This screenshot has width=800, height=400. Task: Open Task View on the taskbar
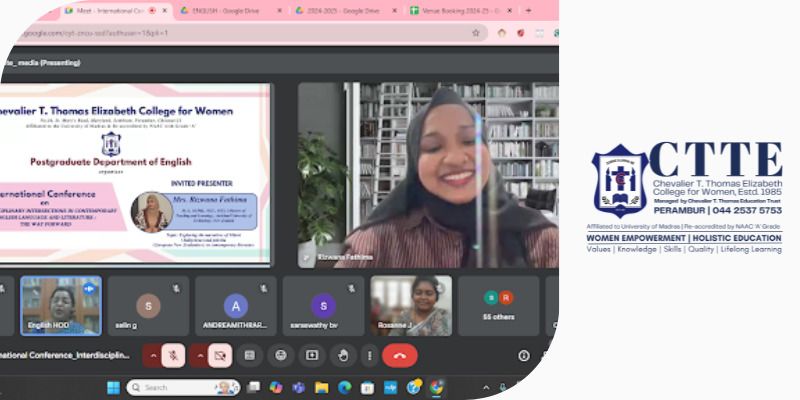coord(254,388)
